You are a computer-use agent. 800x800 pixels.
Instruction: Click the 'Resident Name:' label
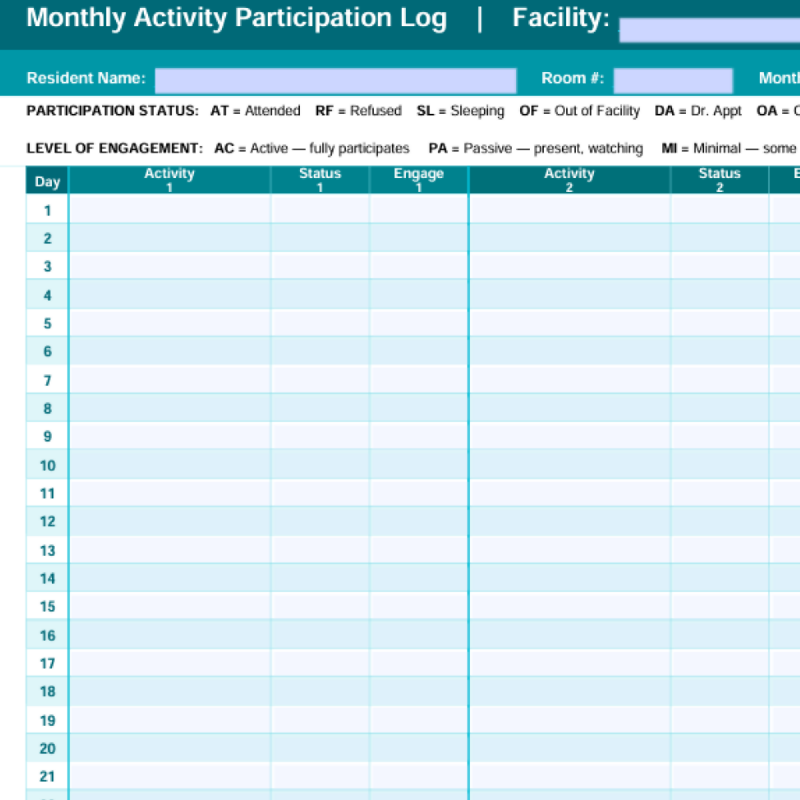[x=86, y=78]
